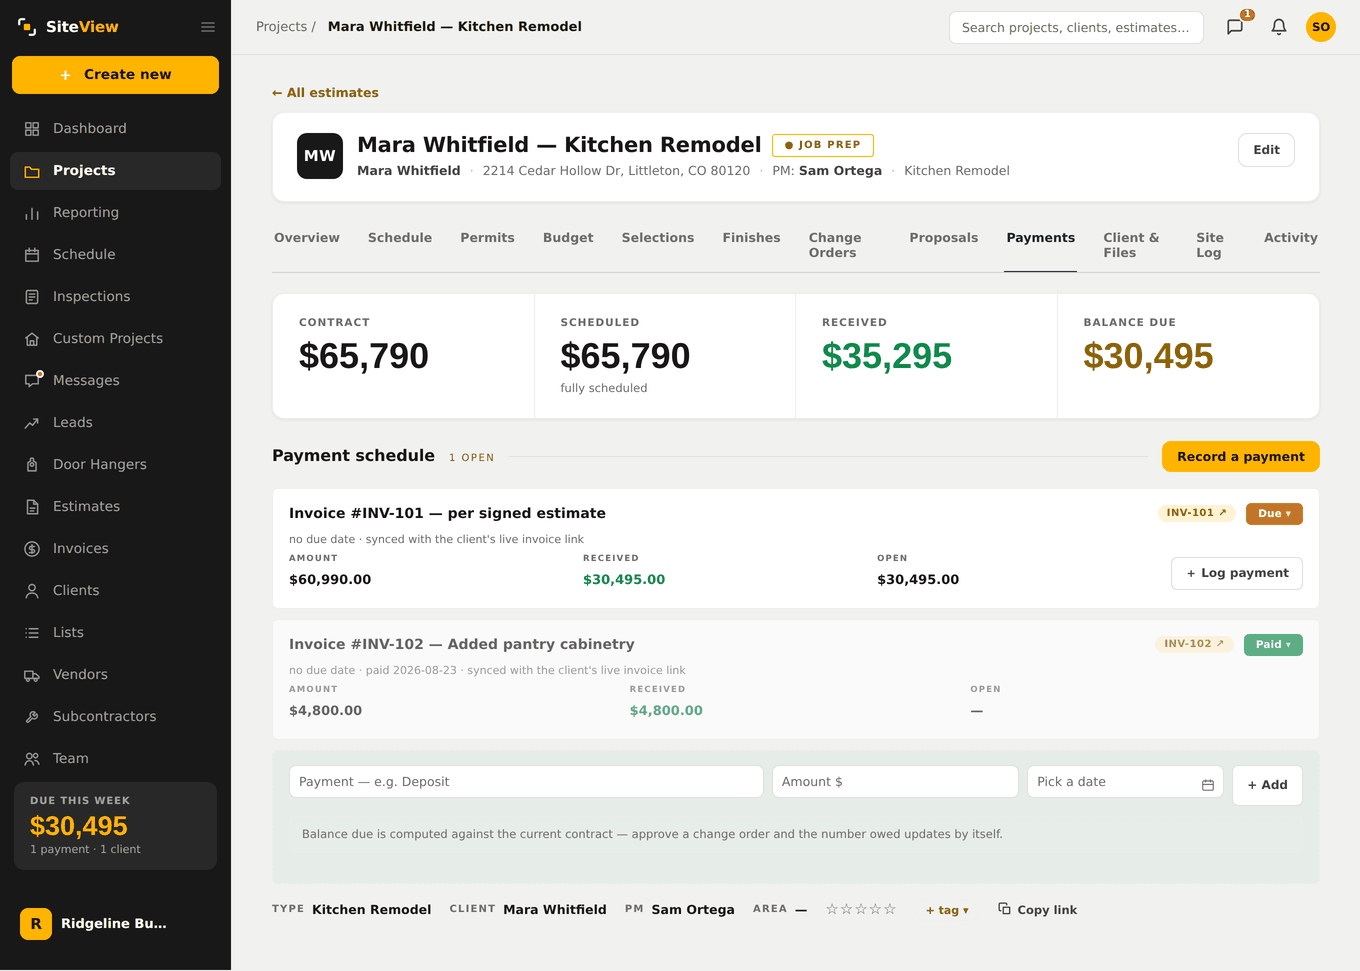The width and height of the screenshot is (1360, 971).
Task: Click the Leads trend arrow icon
Action: point(32,423)
